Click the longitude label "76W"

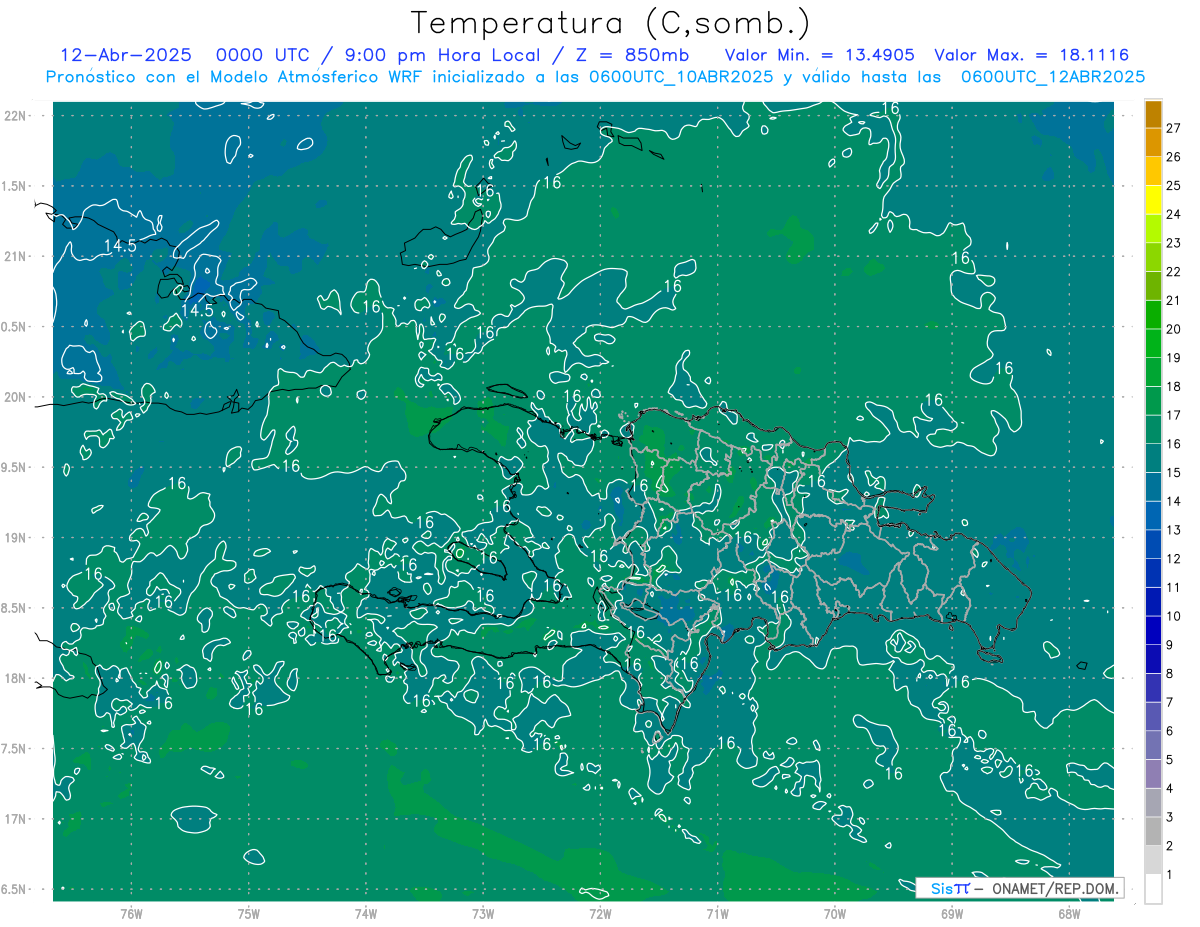tap(131, 913)
